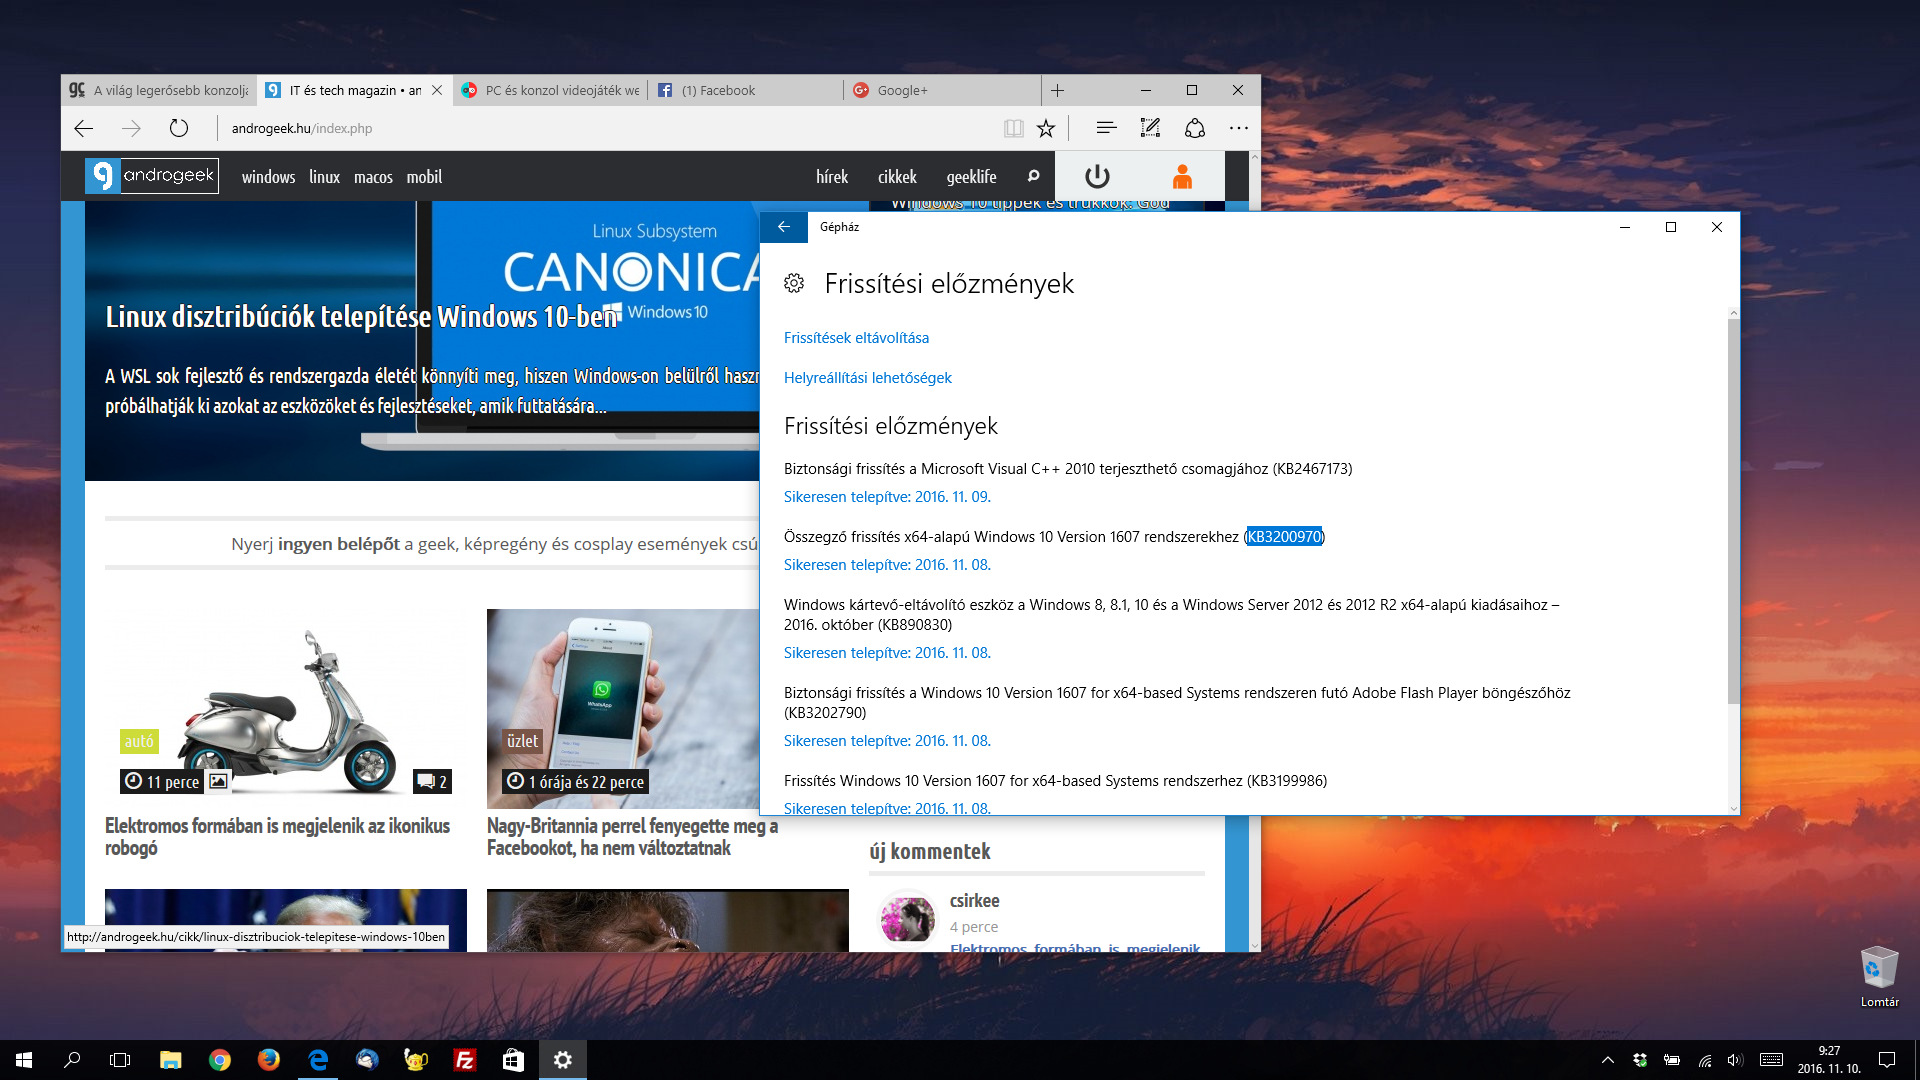Screen dimensions: 1920x1080
Task: Switch to Microsoft Edge on taskbar
Action: [x=318, y=1060]
